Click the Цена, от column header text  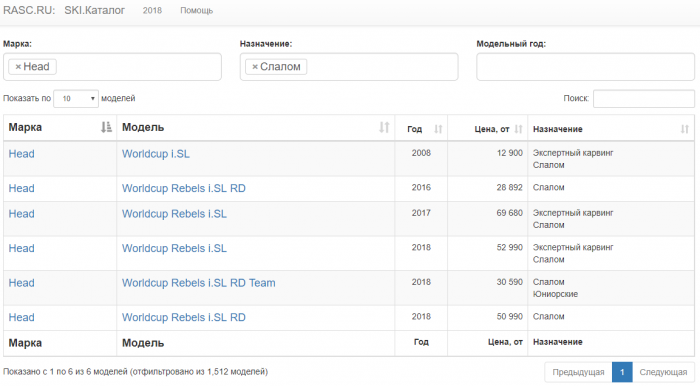(x=492, y=129)
